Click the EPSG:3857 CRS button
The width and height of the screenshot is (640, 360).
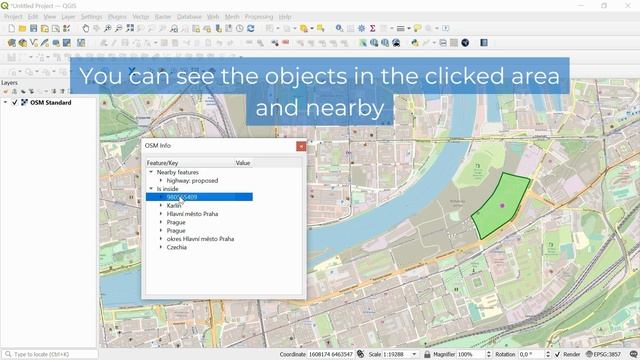coord(603,354)
